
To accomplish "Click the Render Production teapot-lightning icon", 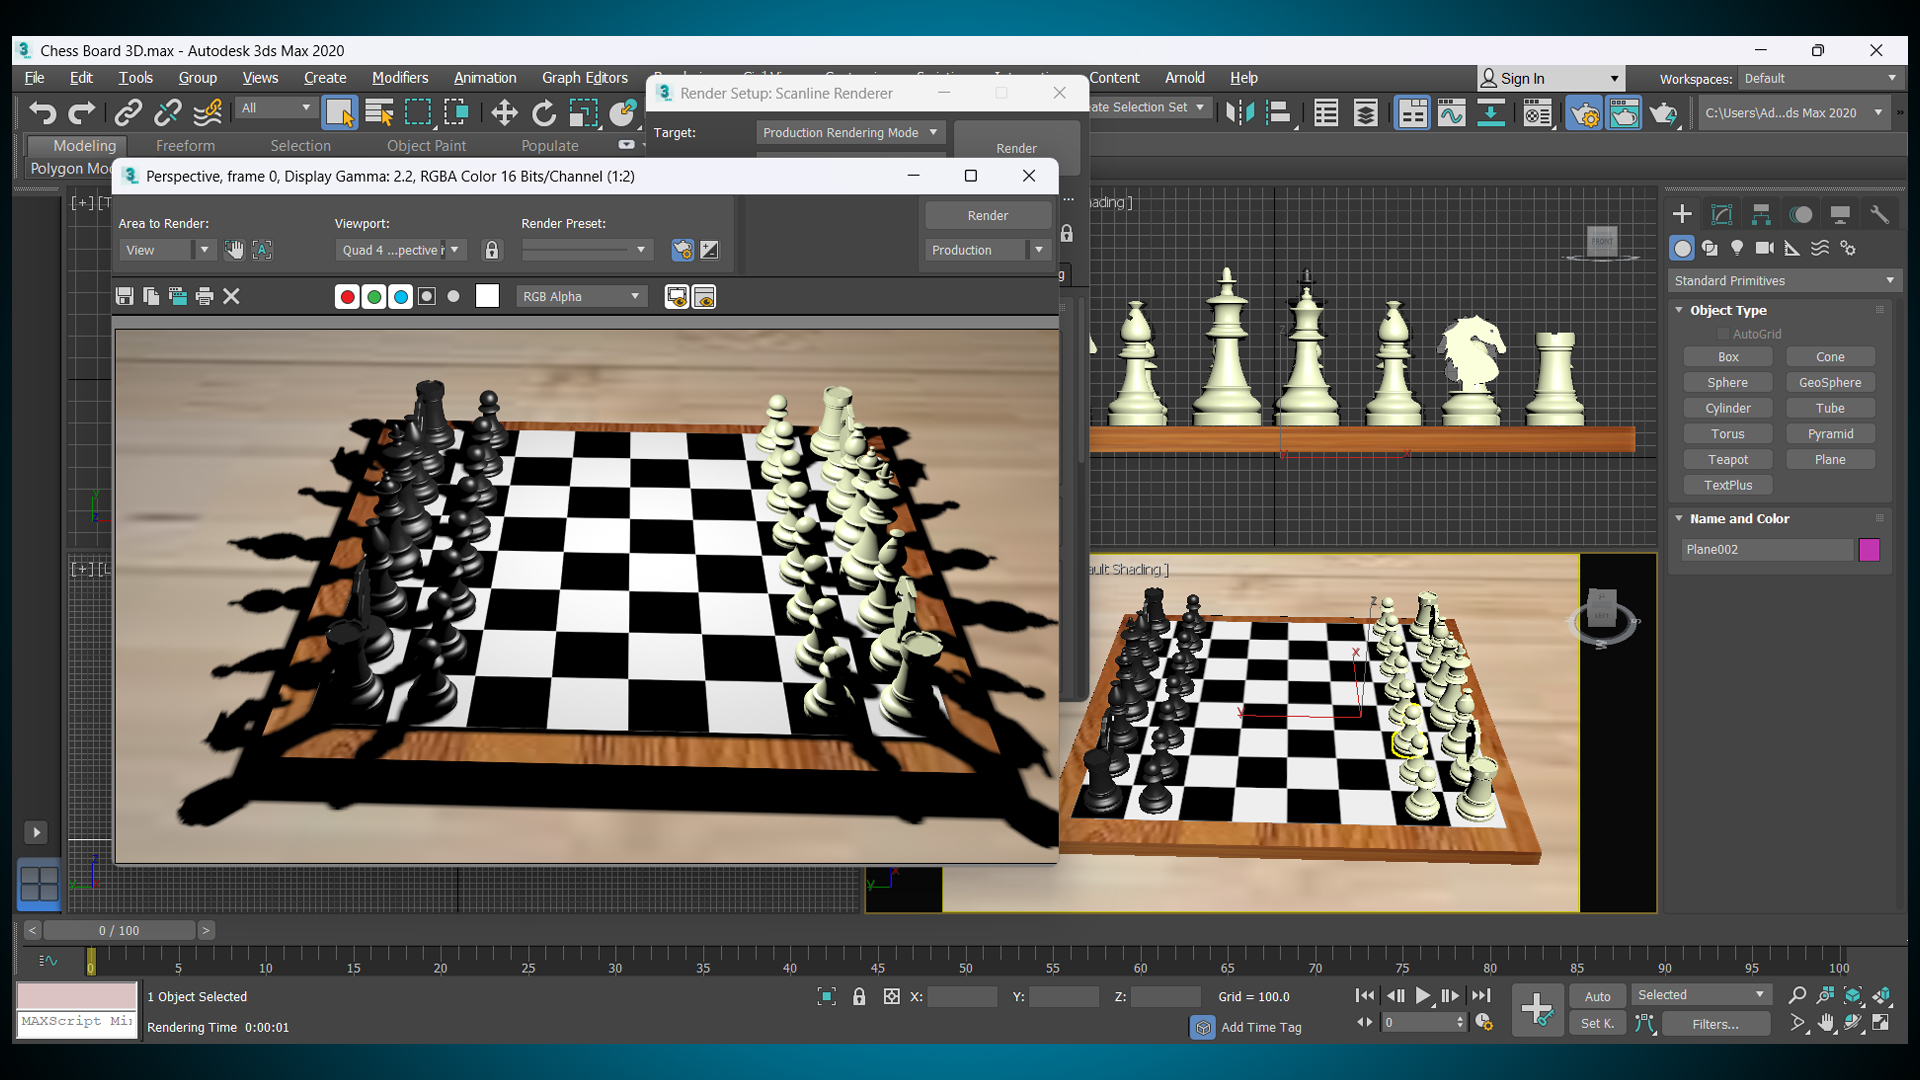I will tap(1664, 113).
